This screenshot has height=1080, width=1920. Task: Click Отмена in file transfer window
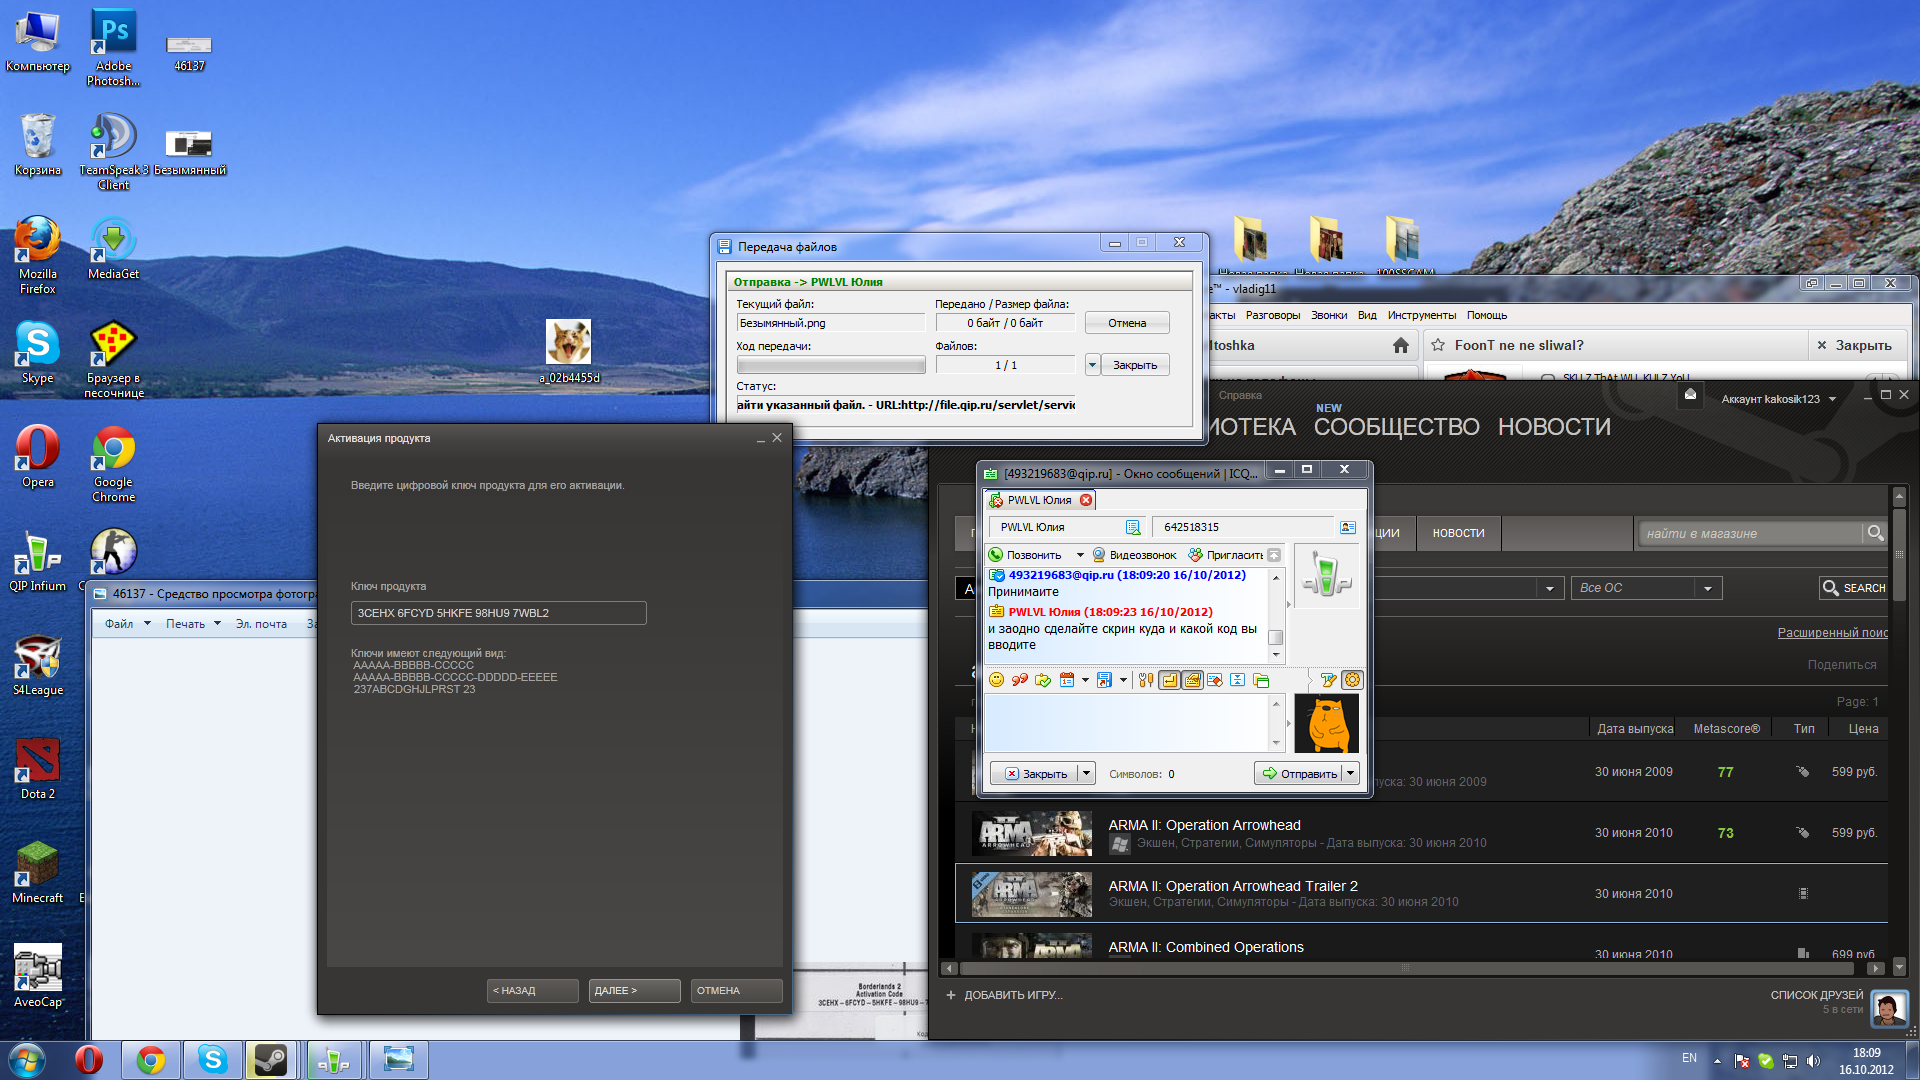(x=1127, y=323)
